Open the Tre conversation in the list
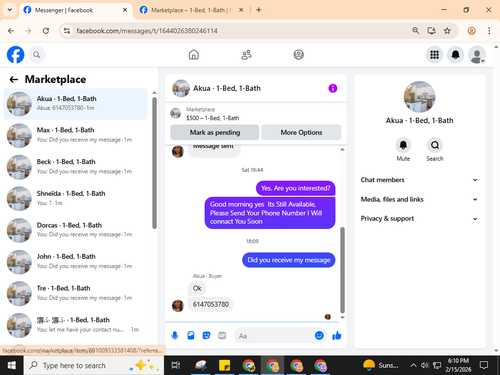The width and height of the screenshot is (500, 375). click(75, 293)
